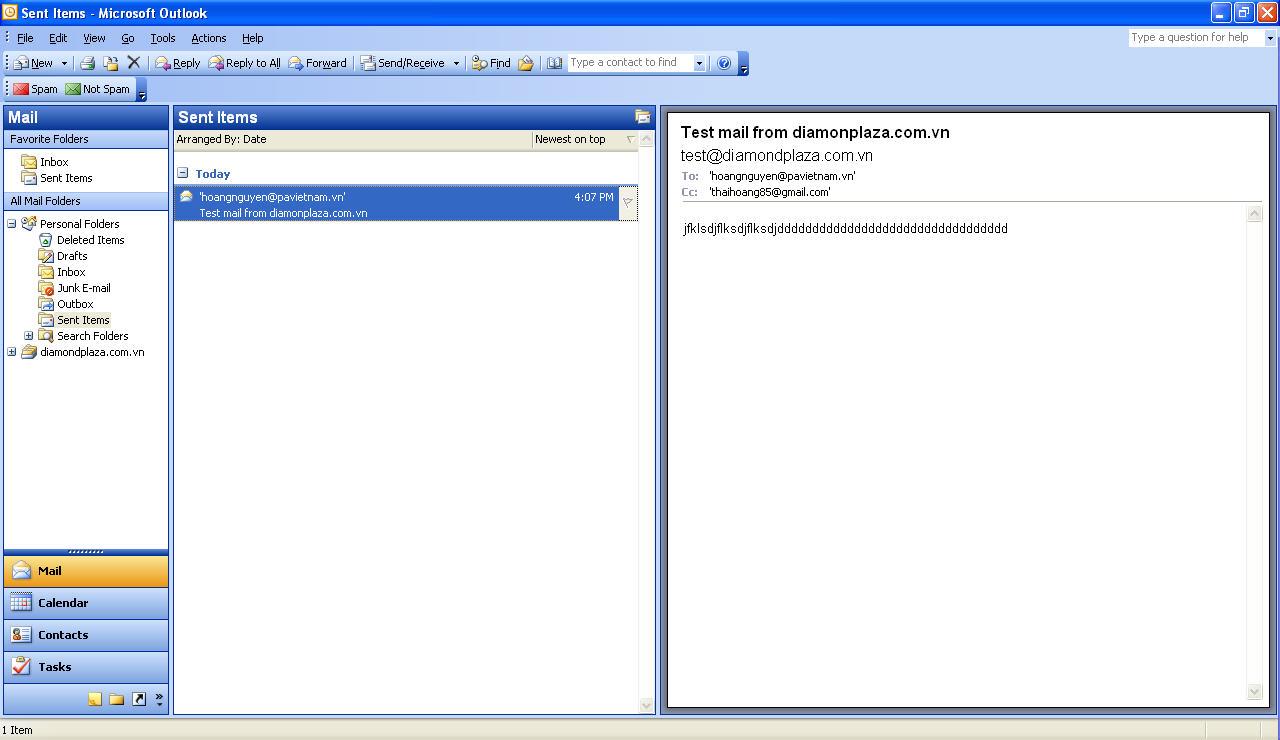Image resolution: width=1280 pixels, height=740 pixels.
Task: Click Newest on top sort header
Action: pos(585,139)
